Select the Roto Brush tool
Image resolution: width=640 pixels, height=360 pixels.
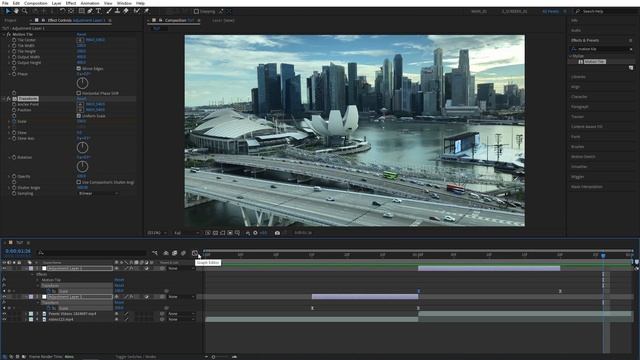[x=137, y=11]
